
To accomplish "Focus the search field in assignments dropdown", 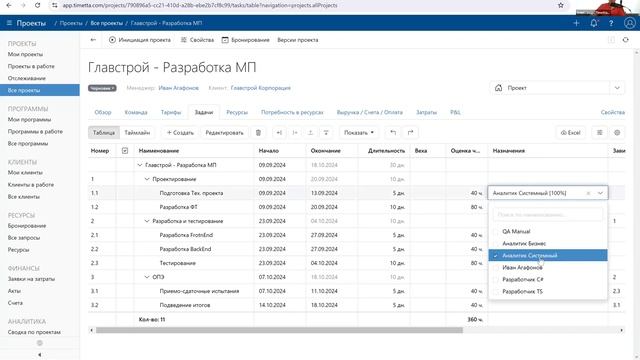I will (548, 215).
